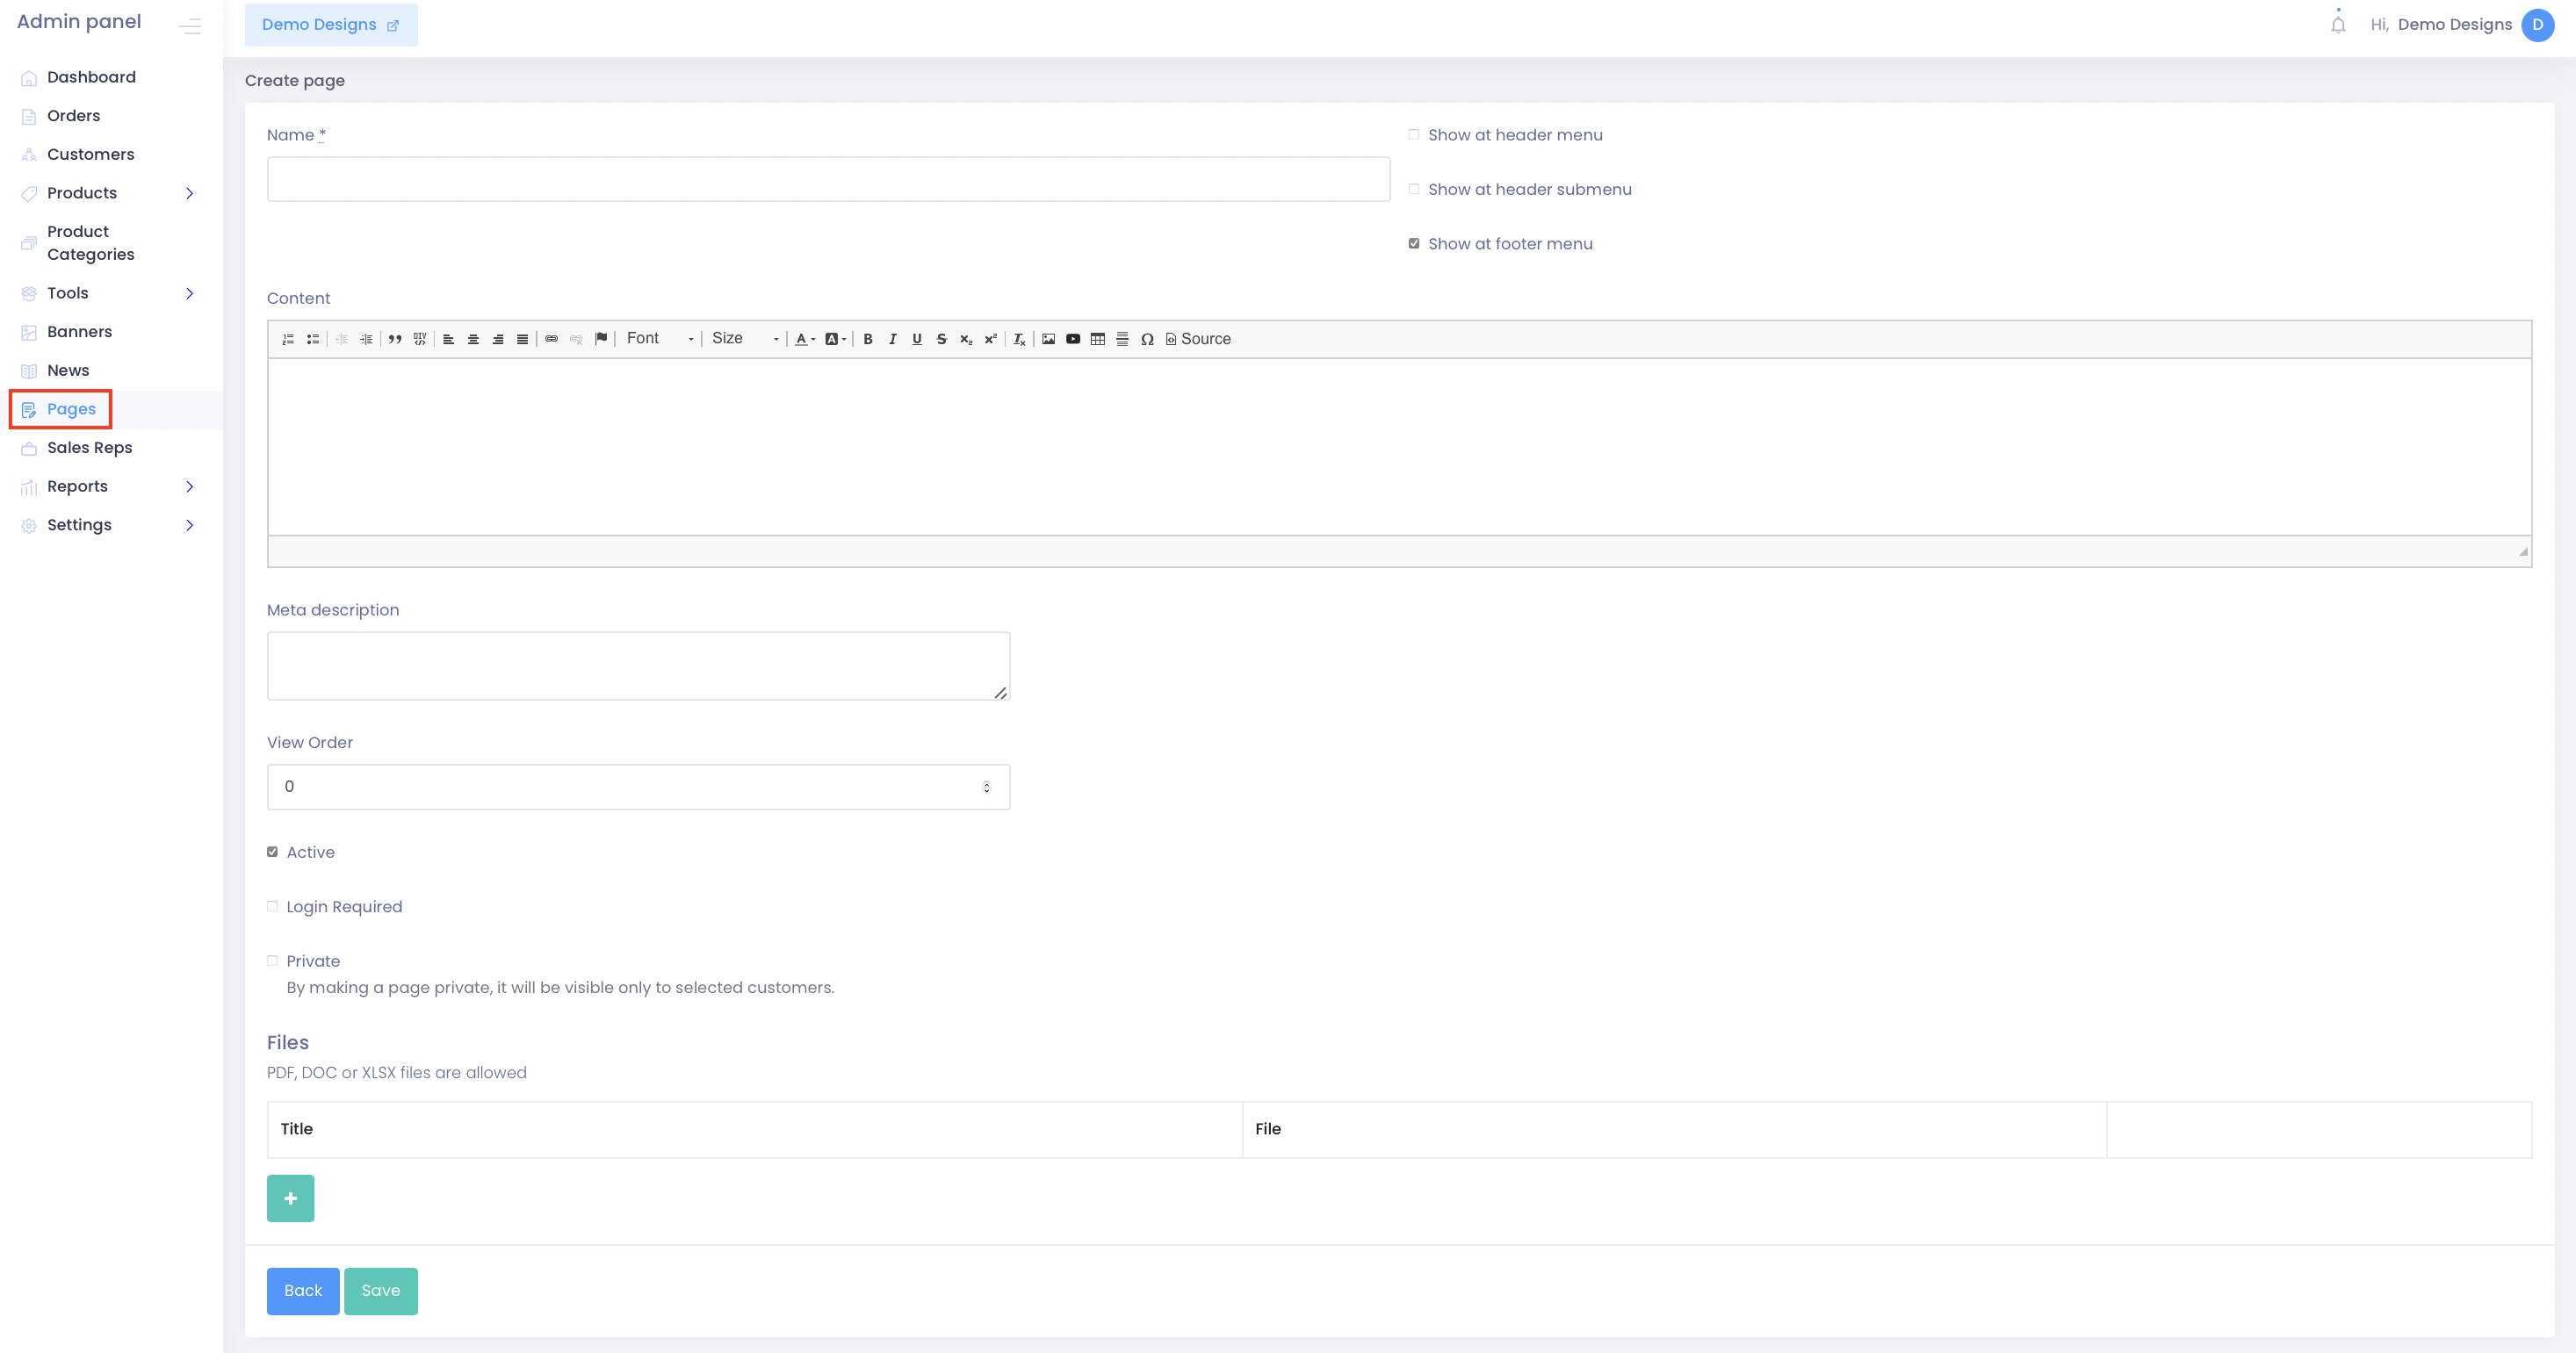
Task: Click the block quote icon
Action: click(x=395, y=339)
